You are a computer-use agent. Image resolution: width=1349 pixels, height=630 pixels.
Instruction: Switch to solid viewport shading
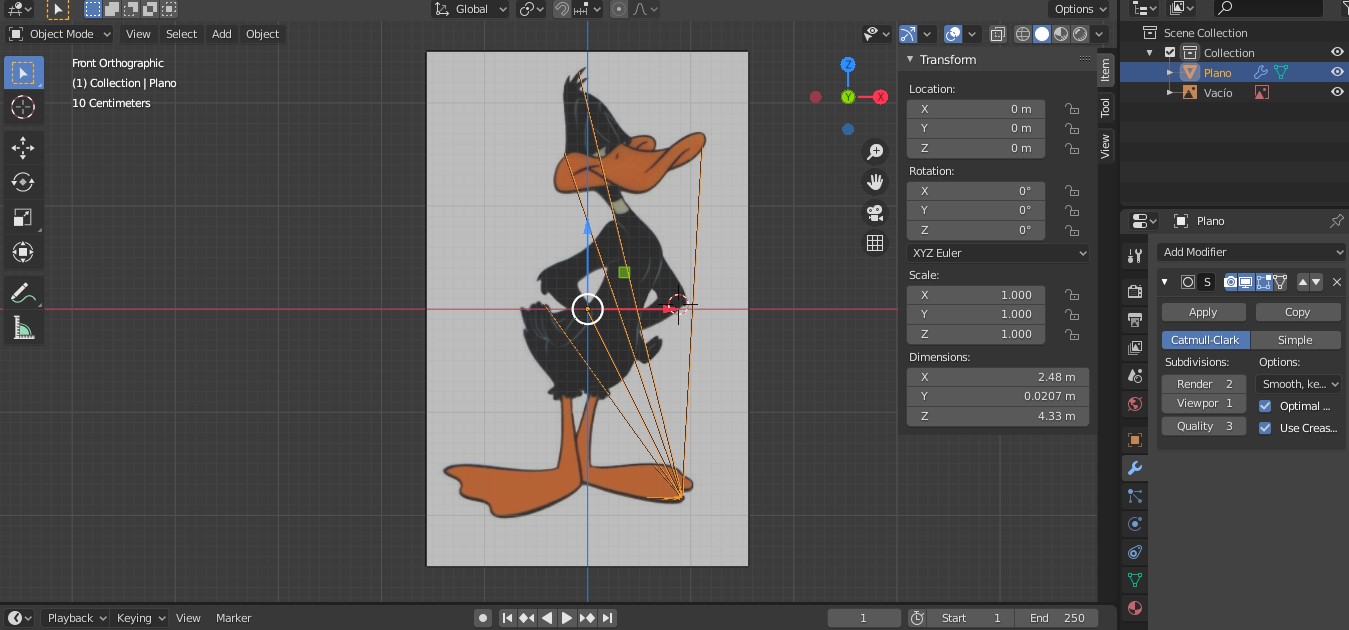coord(1042,34)
